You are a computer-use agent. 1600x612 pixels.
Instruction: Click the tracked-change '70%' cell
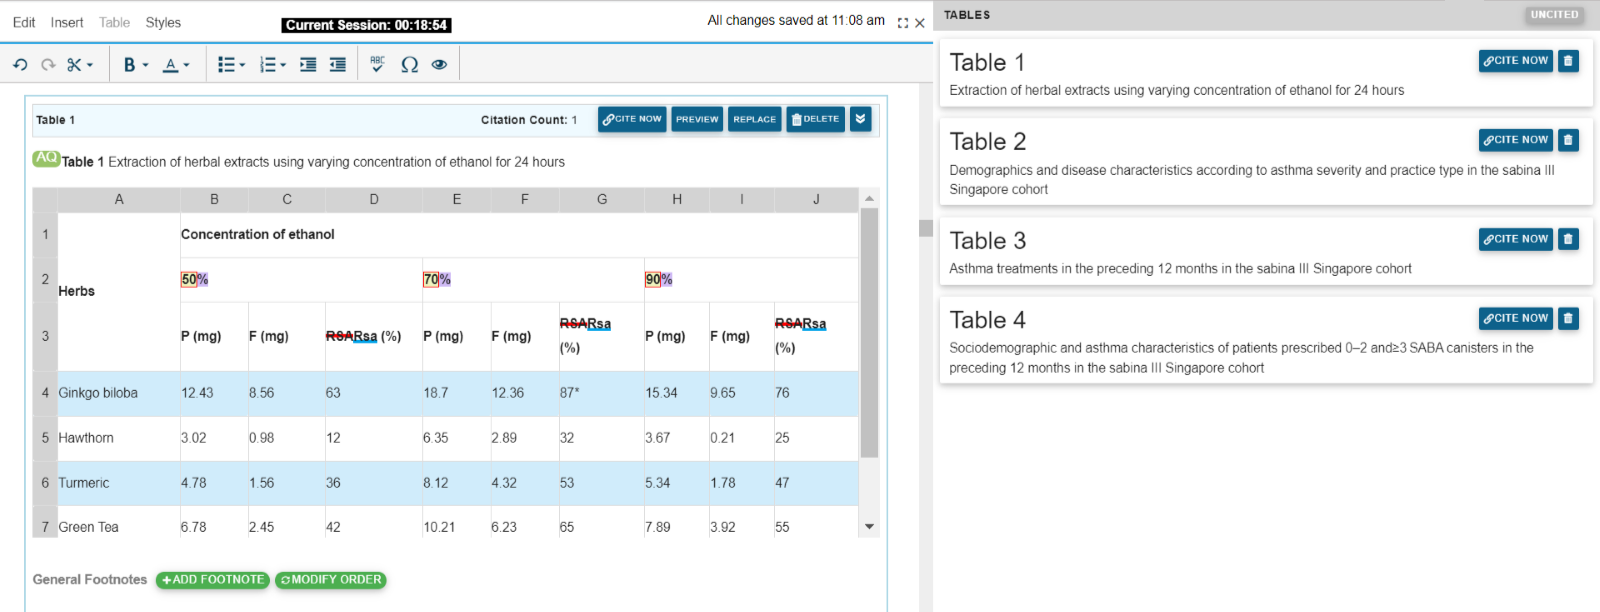[533, 280]
